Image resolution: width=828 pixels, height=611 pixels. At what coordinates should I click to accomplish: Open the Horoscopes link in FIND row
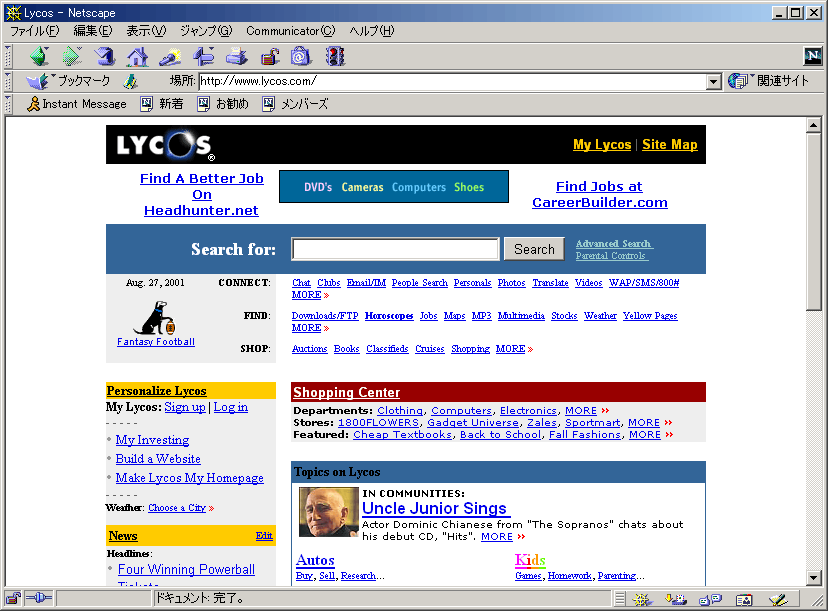coord(389,316)
